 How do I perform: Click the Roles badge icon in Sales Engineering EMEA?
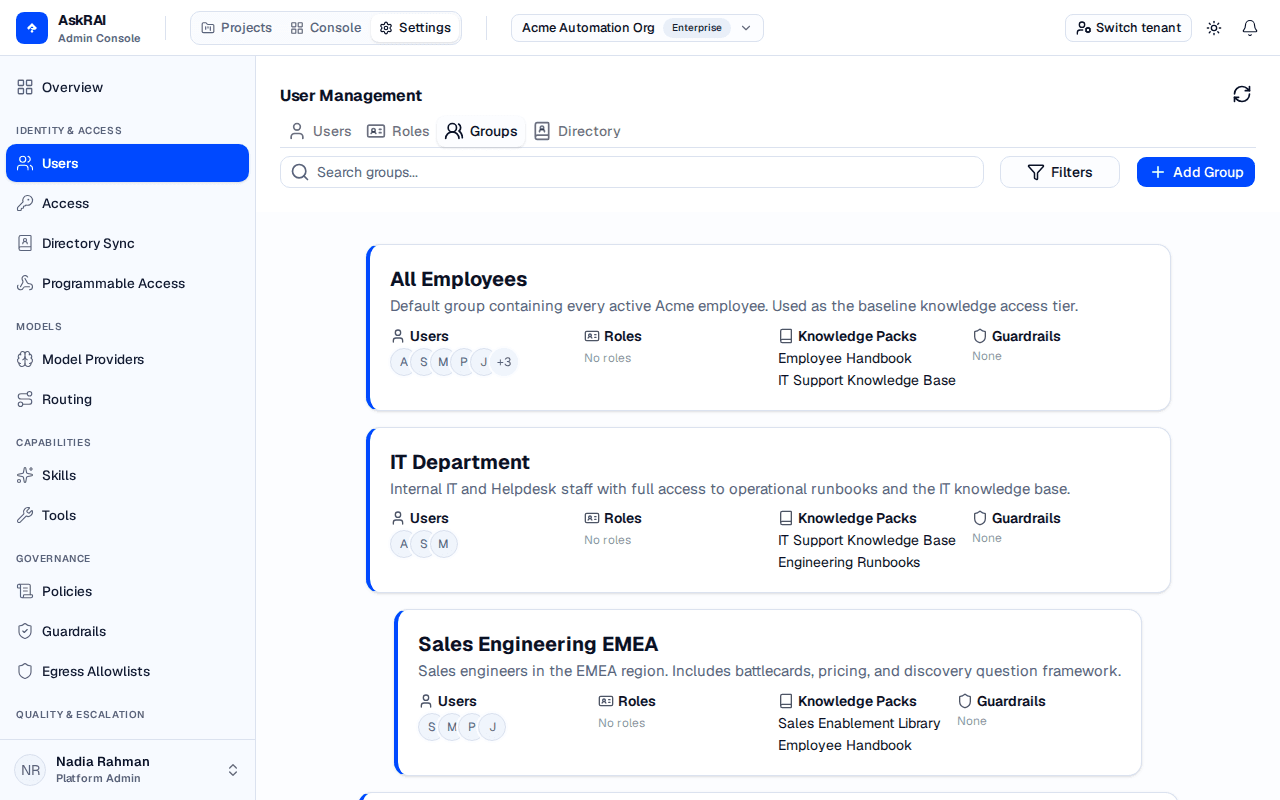[x=606, y=701]
